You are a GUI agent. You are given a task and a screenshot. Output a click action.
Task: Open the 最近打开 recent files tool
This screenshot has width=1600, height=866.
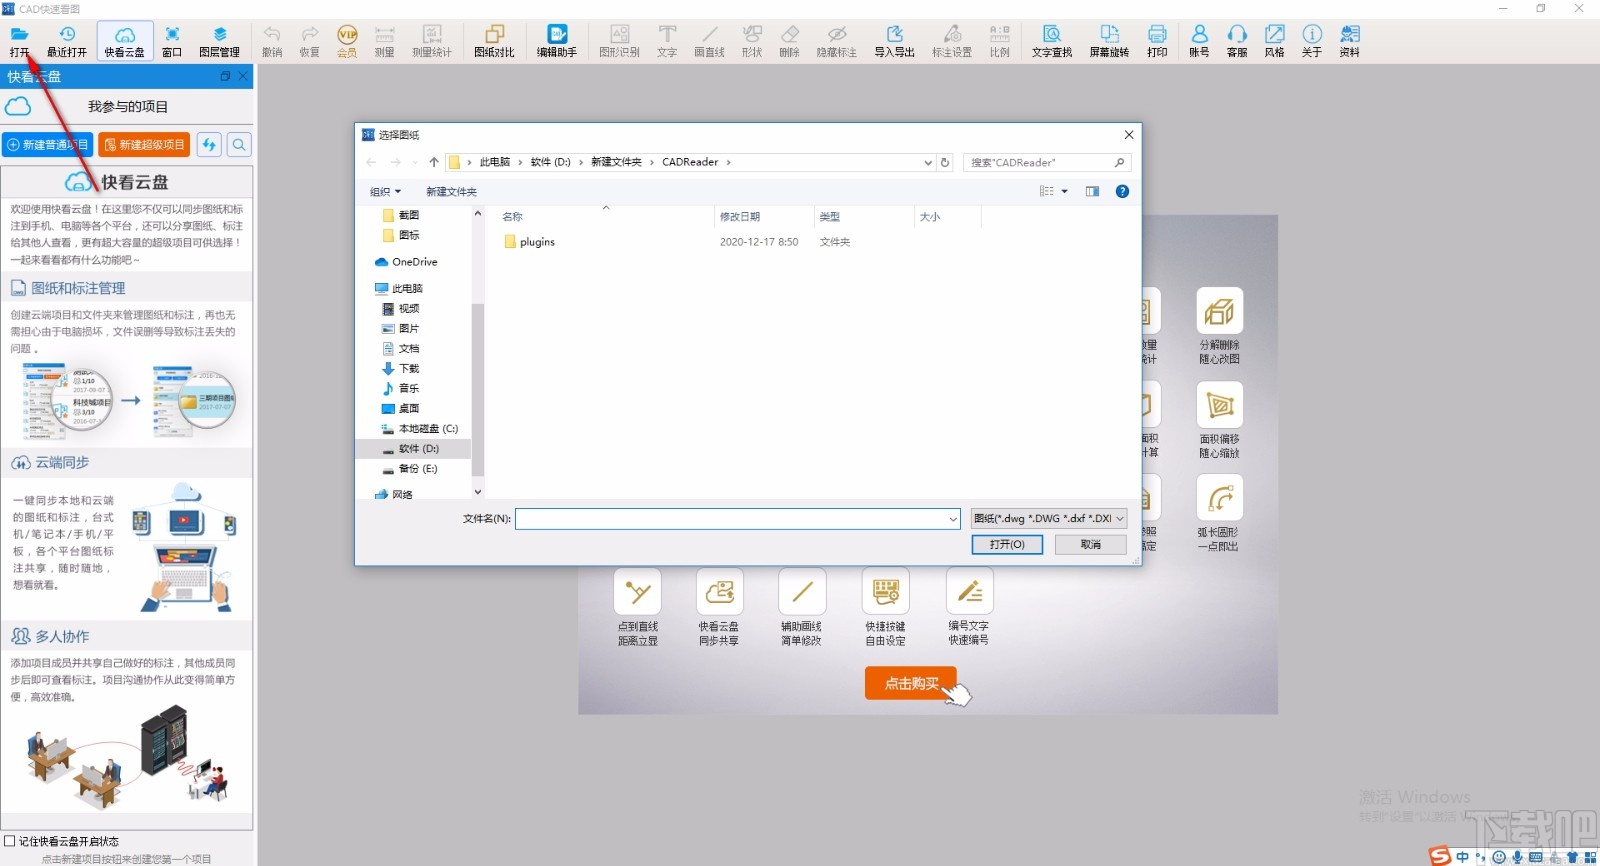pos(67,40)
